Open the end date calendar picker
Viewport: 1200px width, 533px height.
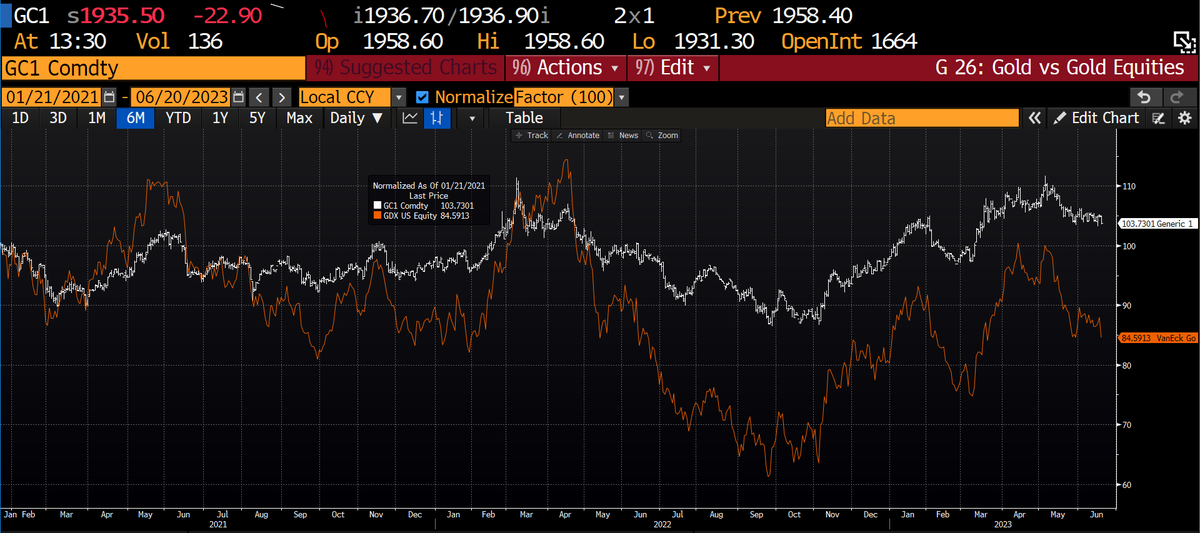(238, 98)
